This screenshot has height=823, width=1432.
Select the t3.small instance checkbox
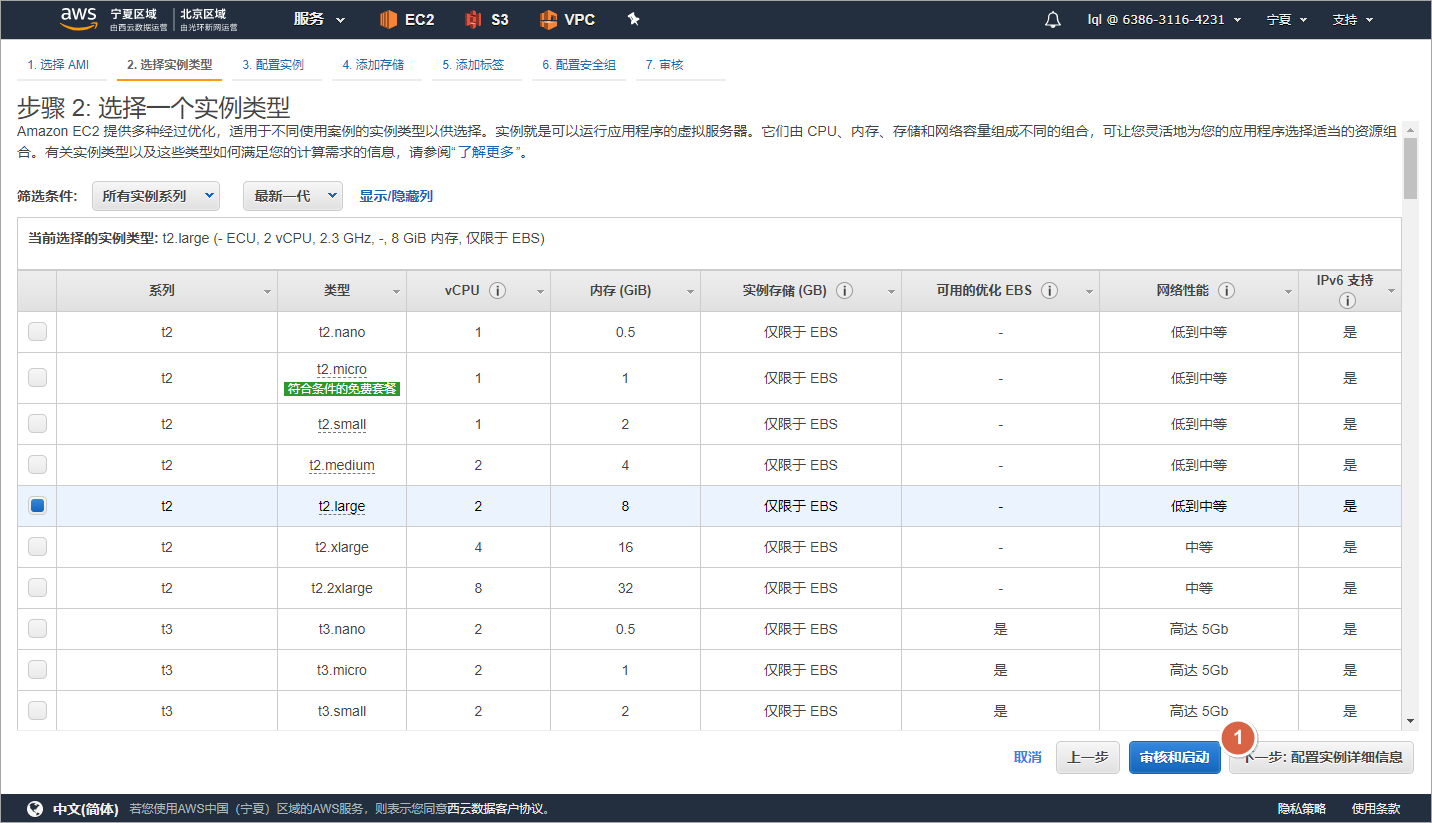[x=37, y=711]
